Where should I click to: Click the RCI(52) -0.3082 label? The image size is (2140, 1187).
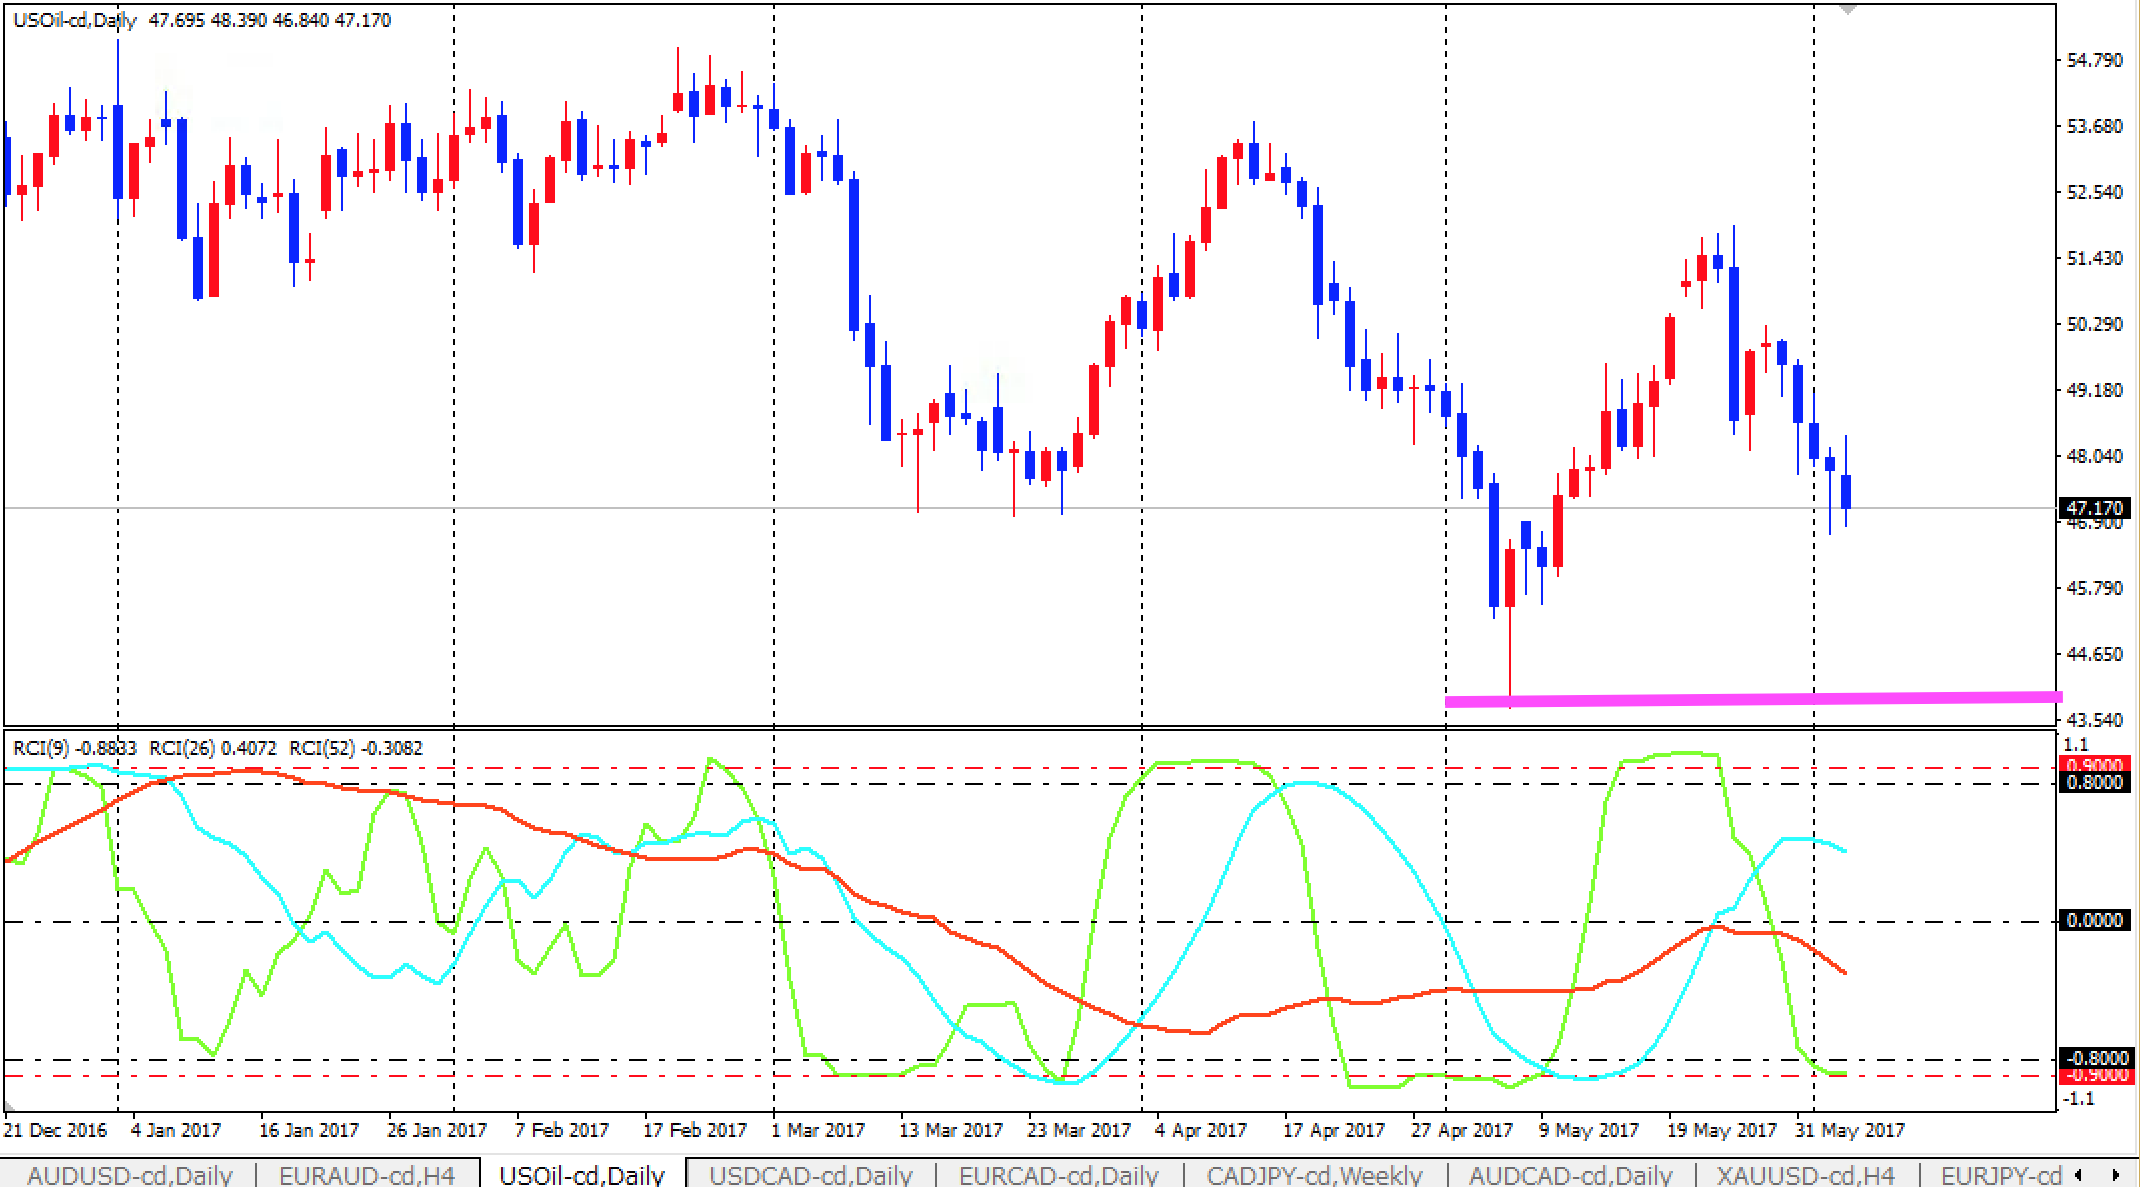coord(356,748)
